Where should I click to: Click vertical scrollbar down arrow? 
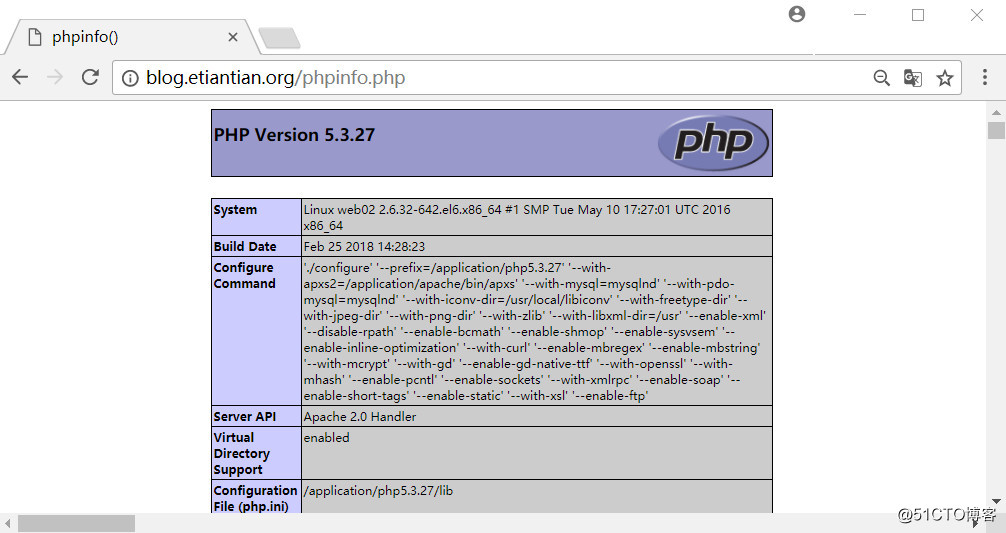996,501
